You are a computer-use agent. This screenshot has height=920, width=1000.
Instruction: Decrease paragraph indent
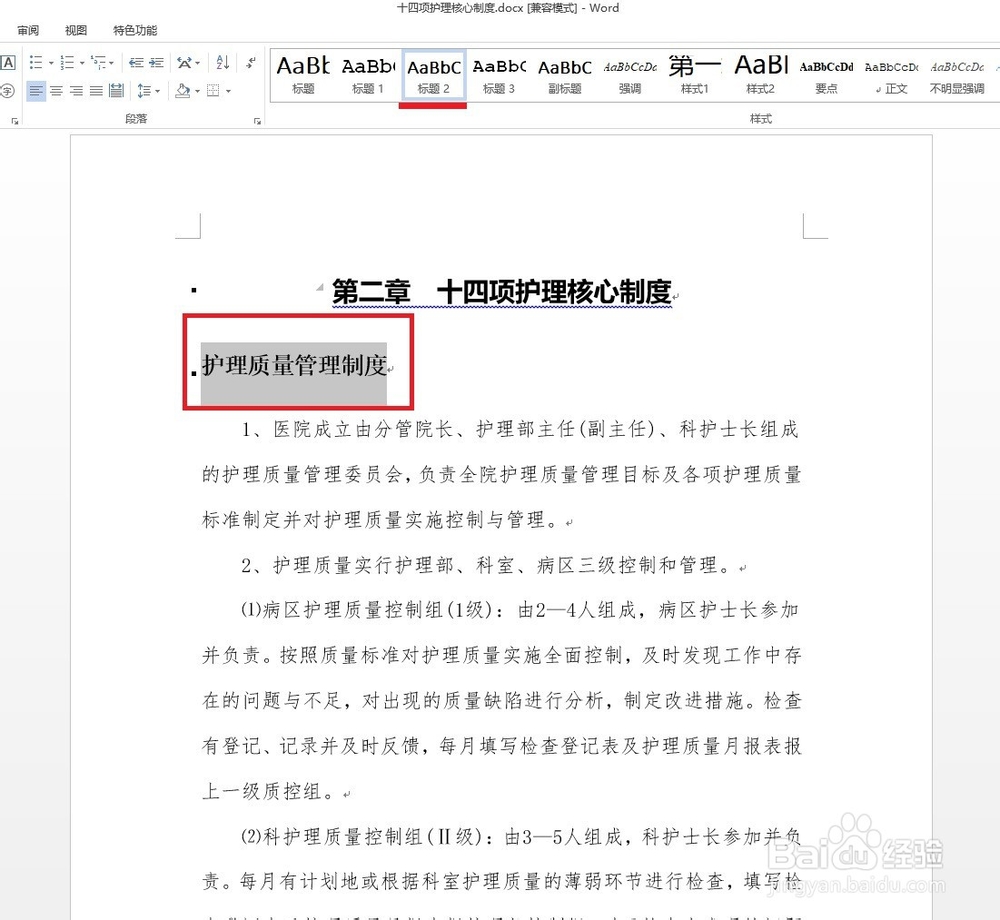pos(136,62)
